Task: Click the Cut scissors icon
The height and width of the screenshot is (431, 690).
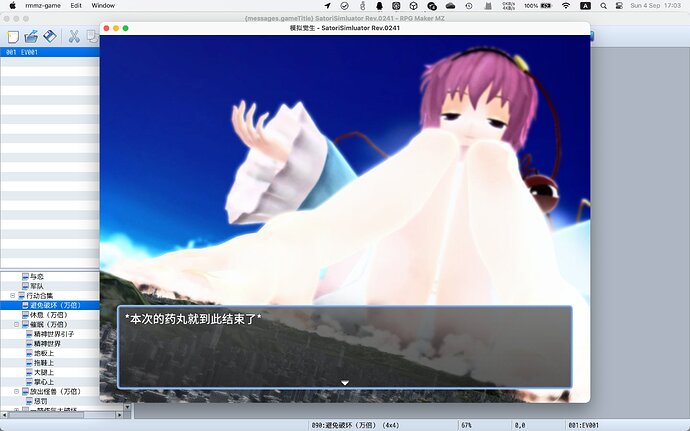Action: [73, 37]
